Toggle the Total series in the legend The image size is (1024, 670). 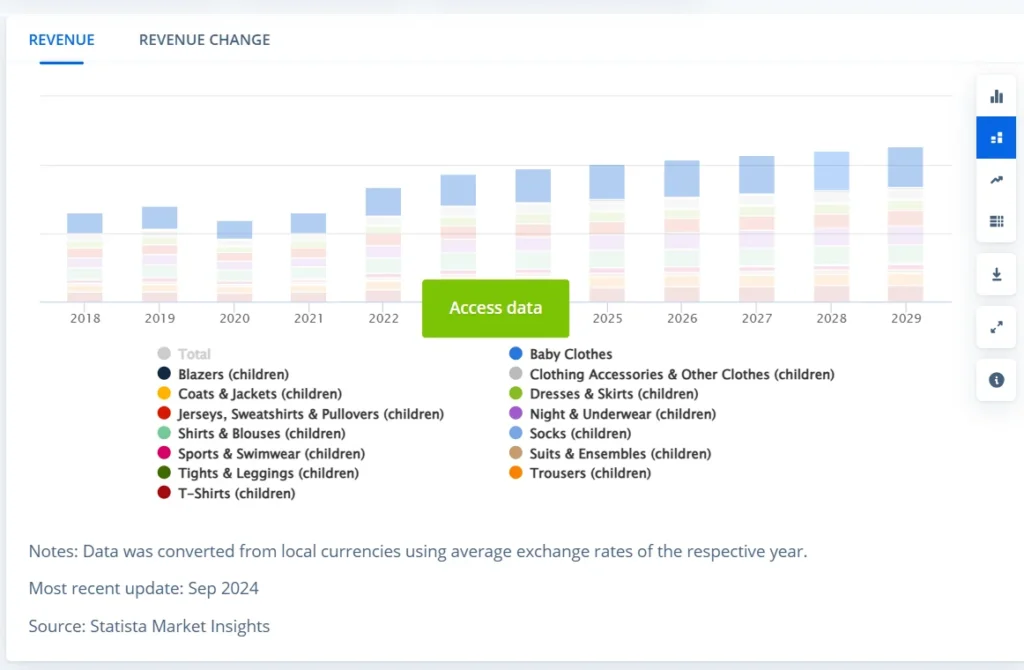coord(185,353)
